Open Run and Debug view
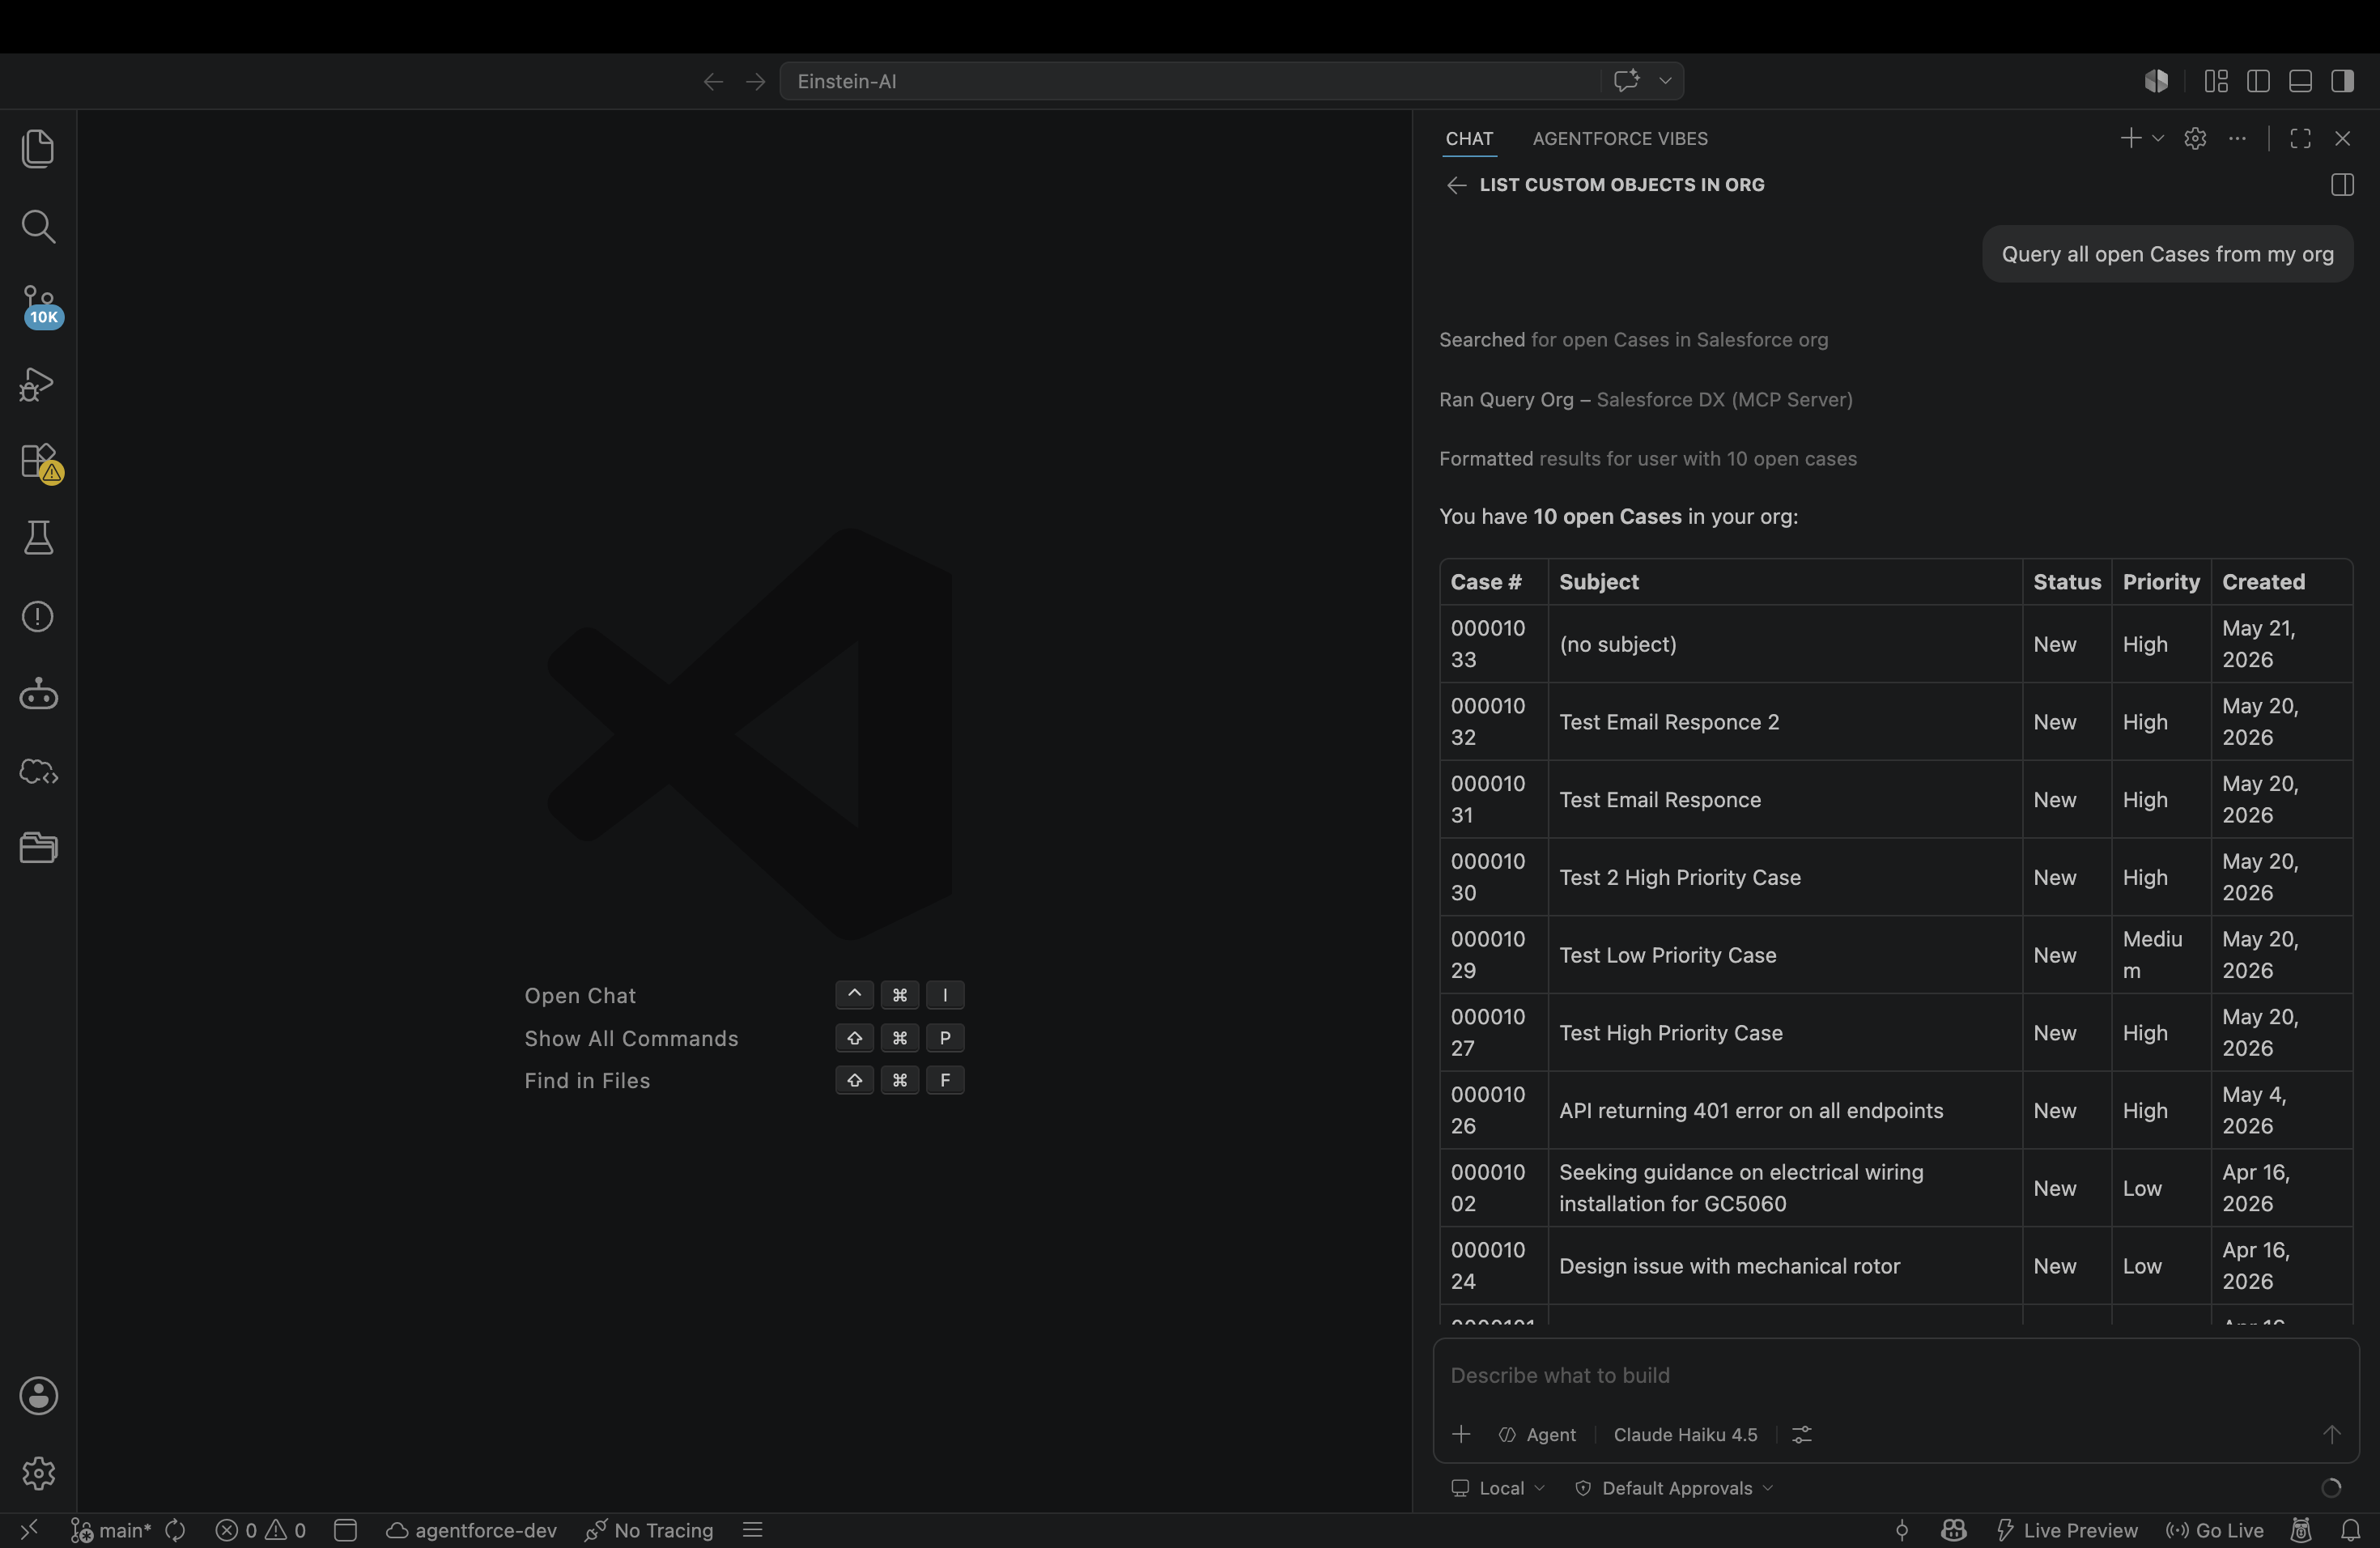Screen dimensions: 2380x1548 [38, 384]
